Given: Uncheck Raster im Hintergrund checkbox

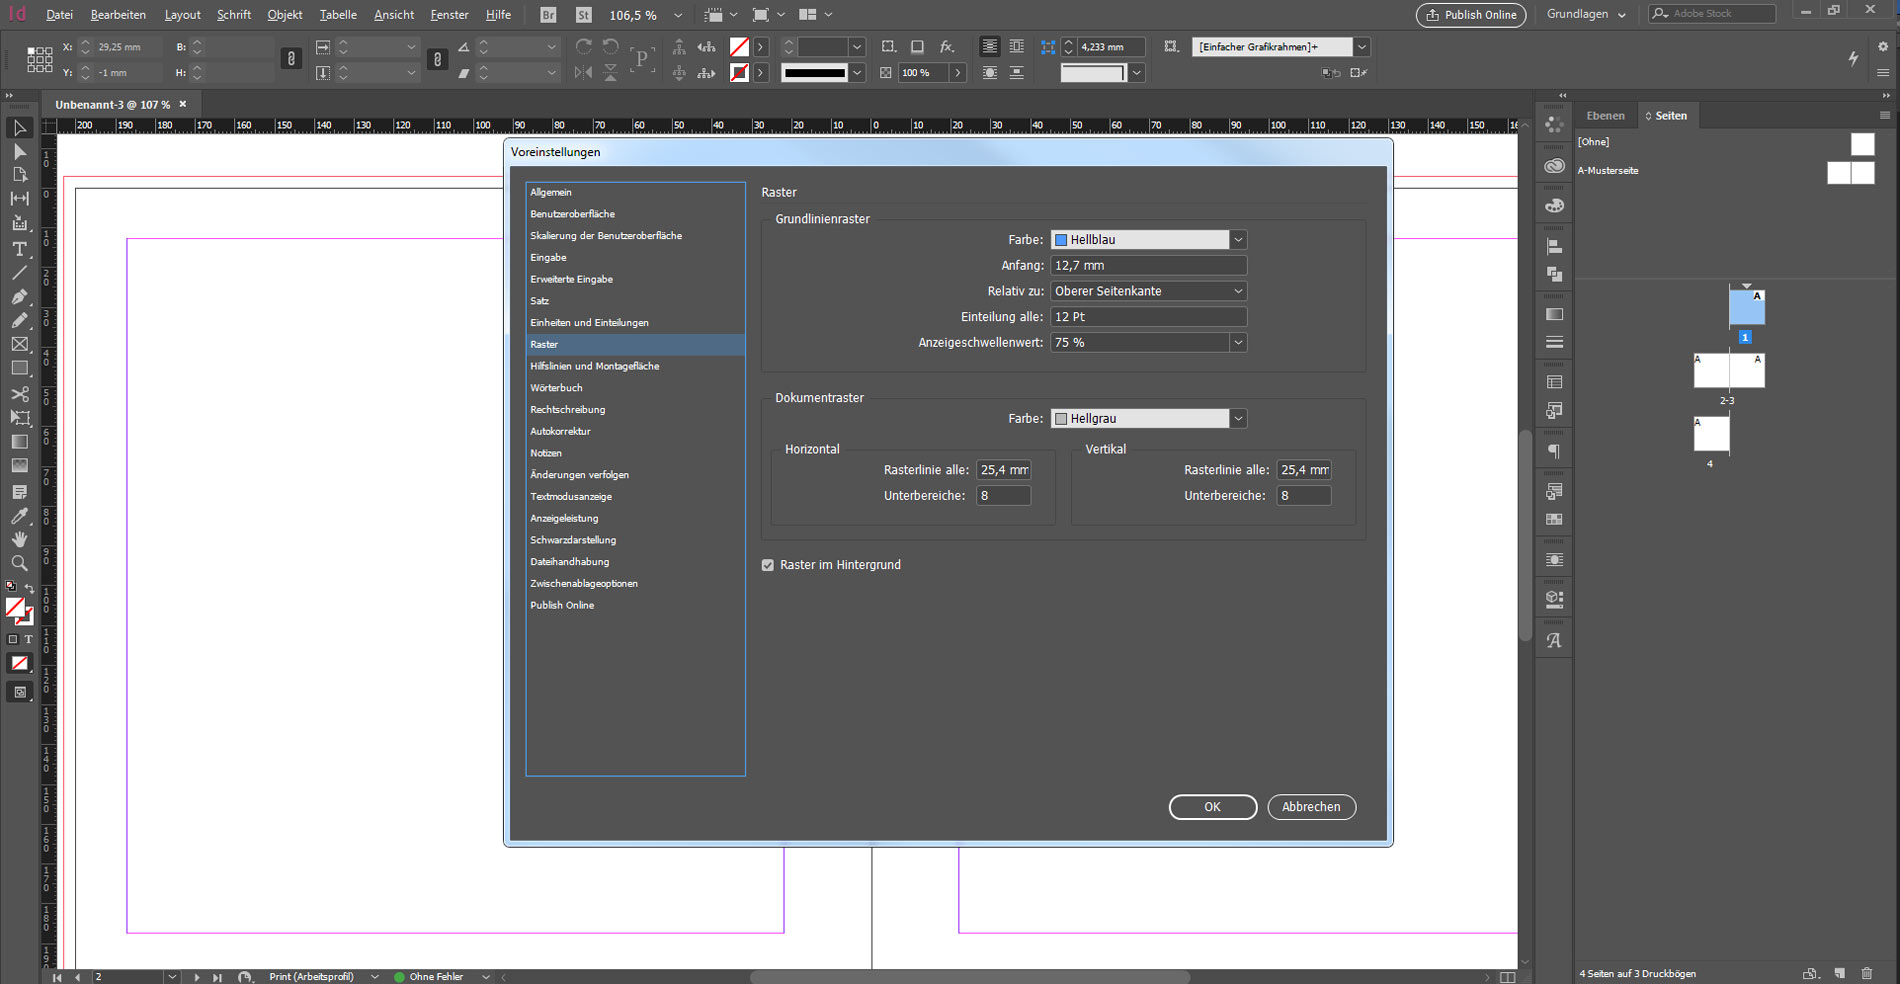Looking at the screenshot, I should pyautogui.click(x=768, y=565).
